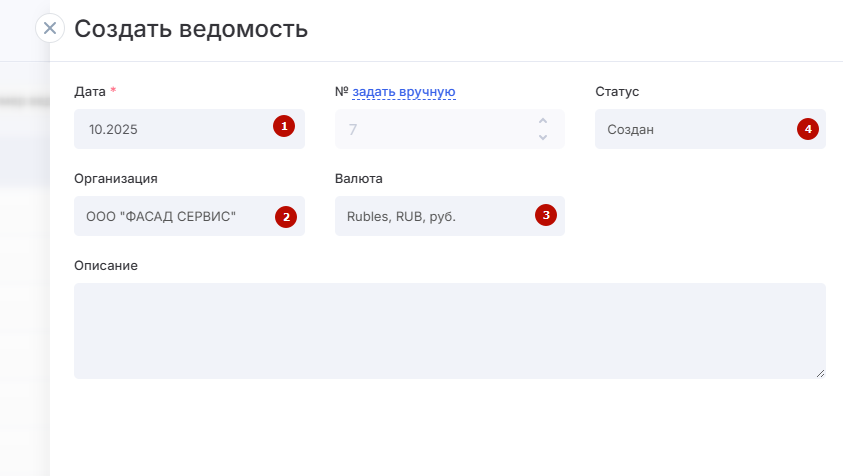The image size is (843, 476).
Task: Click red marker 3 in currency field
Action: (x=545, y=214)
